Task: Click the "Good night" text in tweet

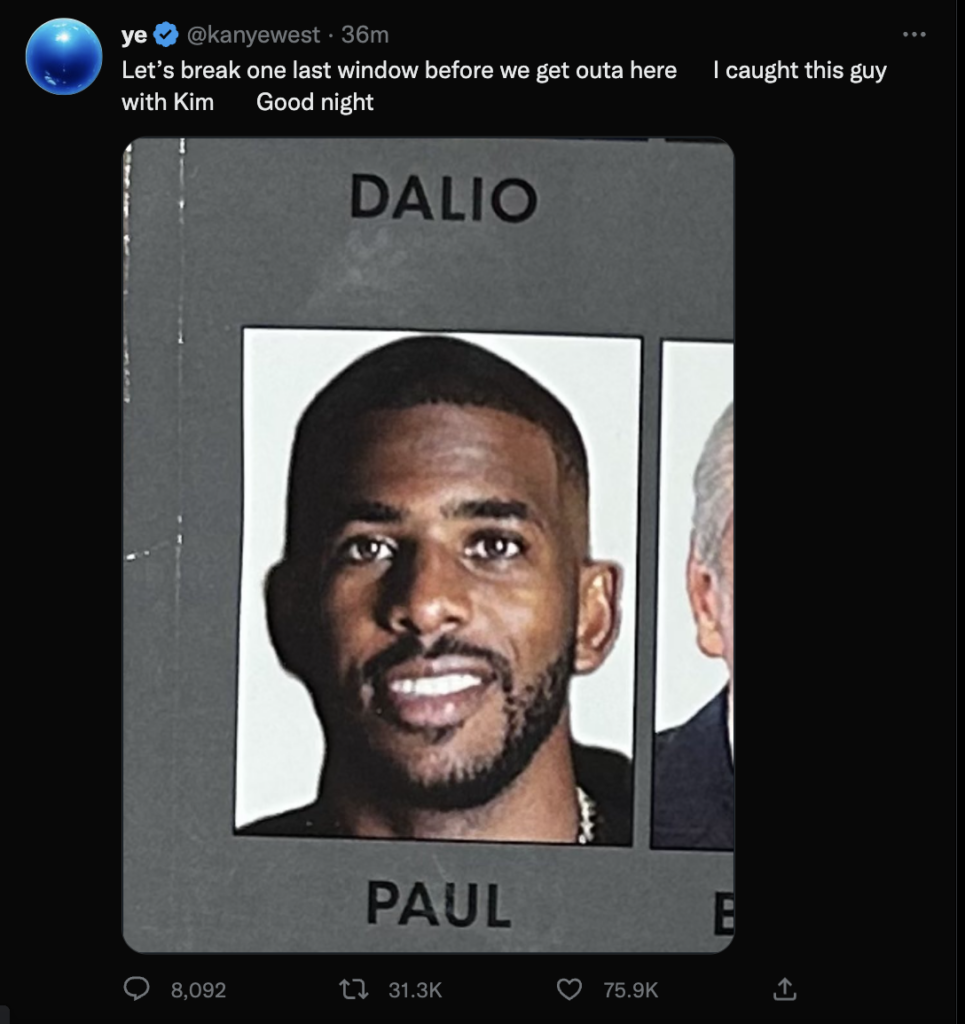Action: (315, 103)
